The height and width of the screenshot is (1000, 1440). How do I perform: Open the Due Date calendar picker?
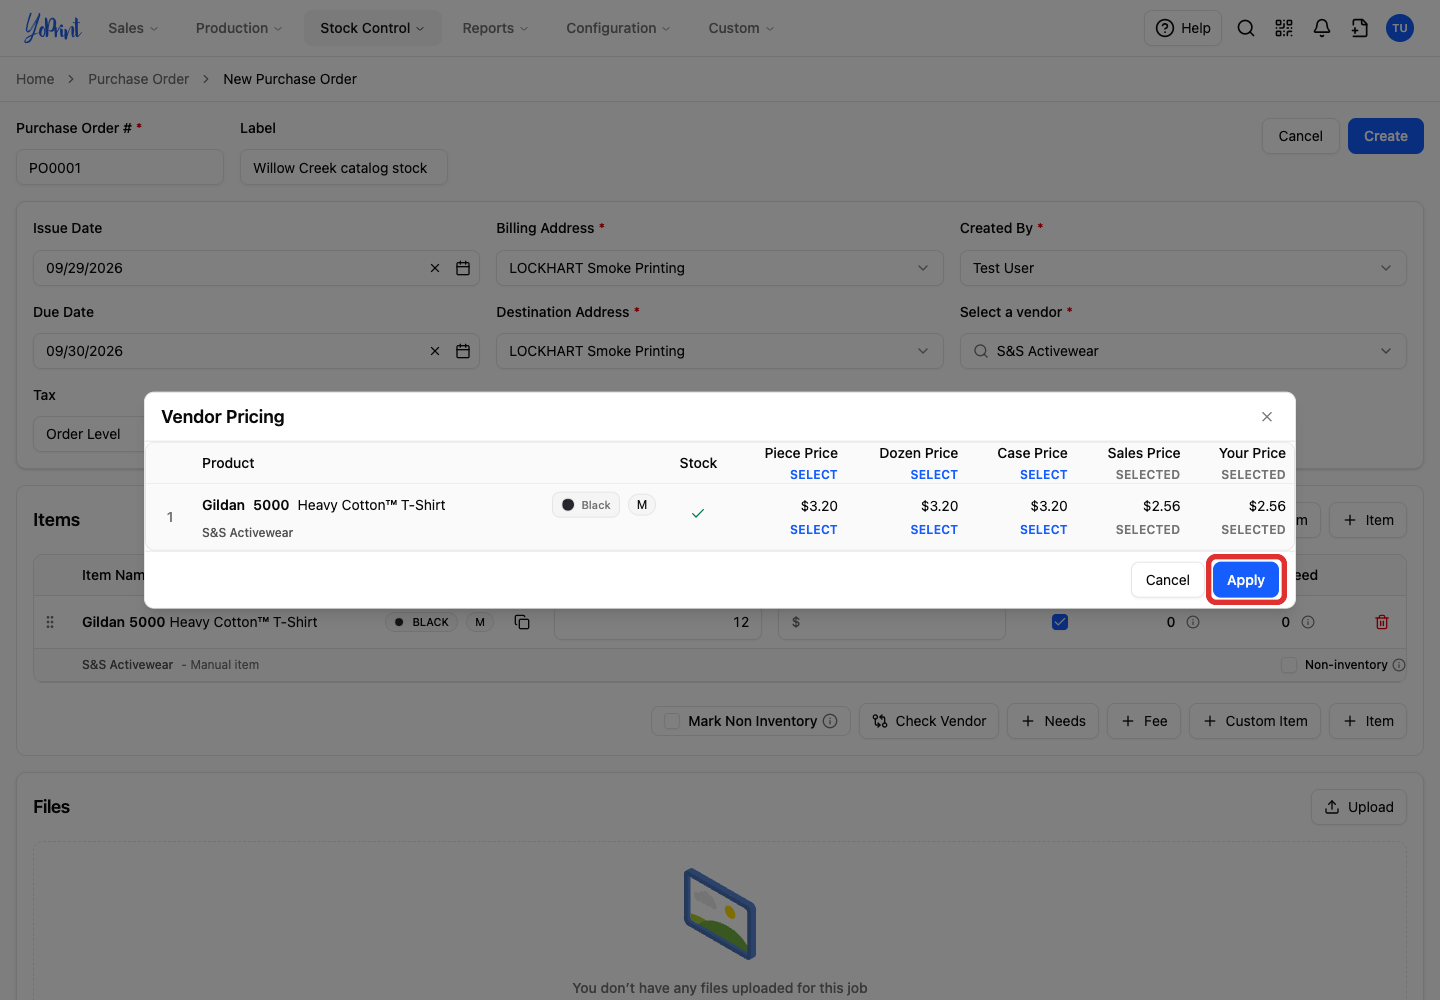pos(463,351)
